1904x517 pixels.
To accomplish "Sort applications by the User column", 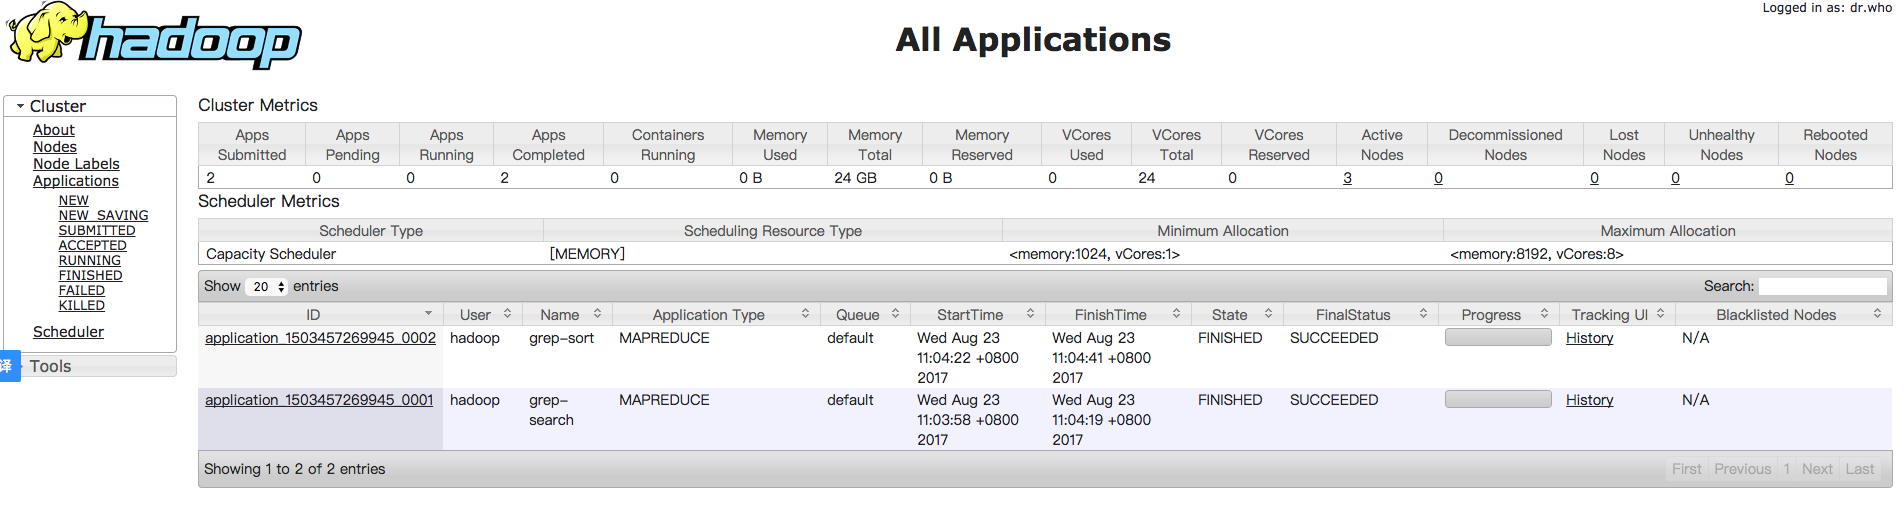I will [x=507, y=314].
